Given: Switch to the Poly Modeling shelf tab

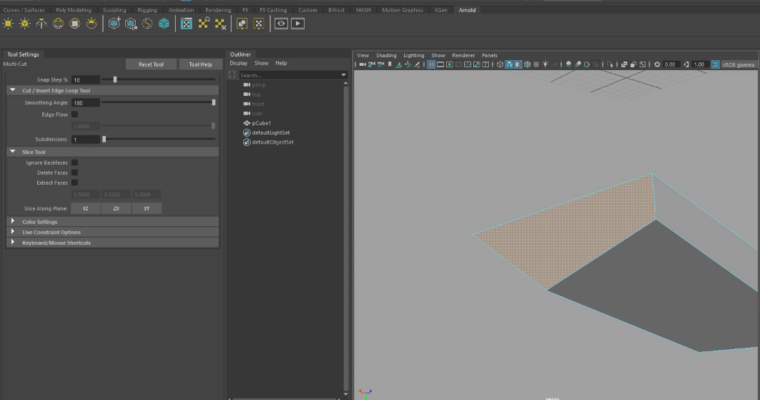Looking at the screenshot, I should (71, 9).
